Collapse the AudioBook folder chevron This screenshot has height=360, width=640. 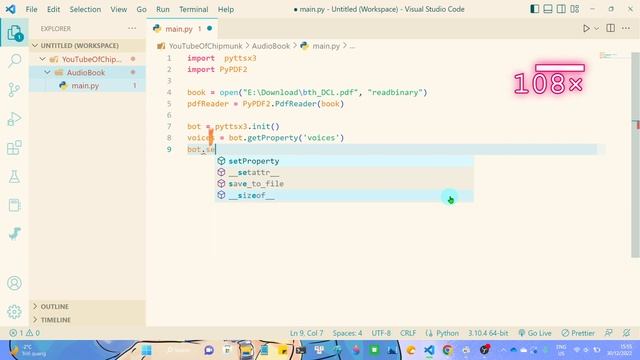pos(47,72)
